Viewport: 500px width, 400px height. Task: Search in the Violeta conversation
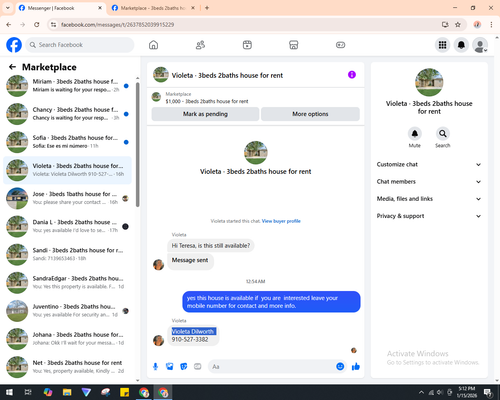tap(443, 134)
